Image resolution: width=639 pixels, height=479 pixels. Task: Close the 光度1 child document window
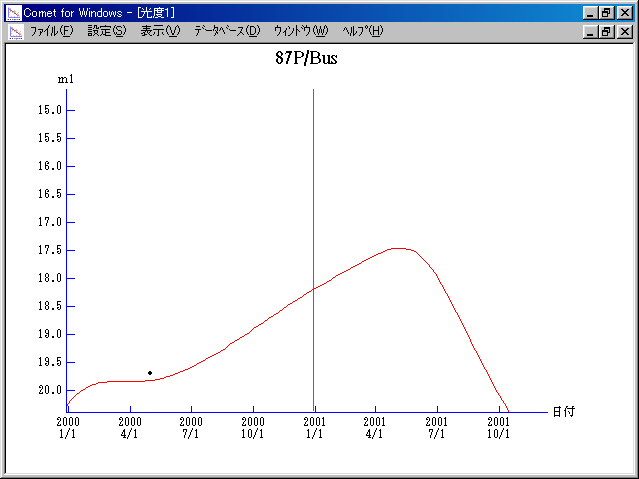[624, 31]
